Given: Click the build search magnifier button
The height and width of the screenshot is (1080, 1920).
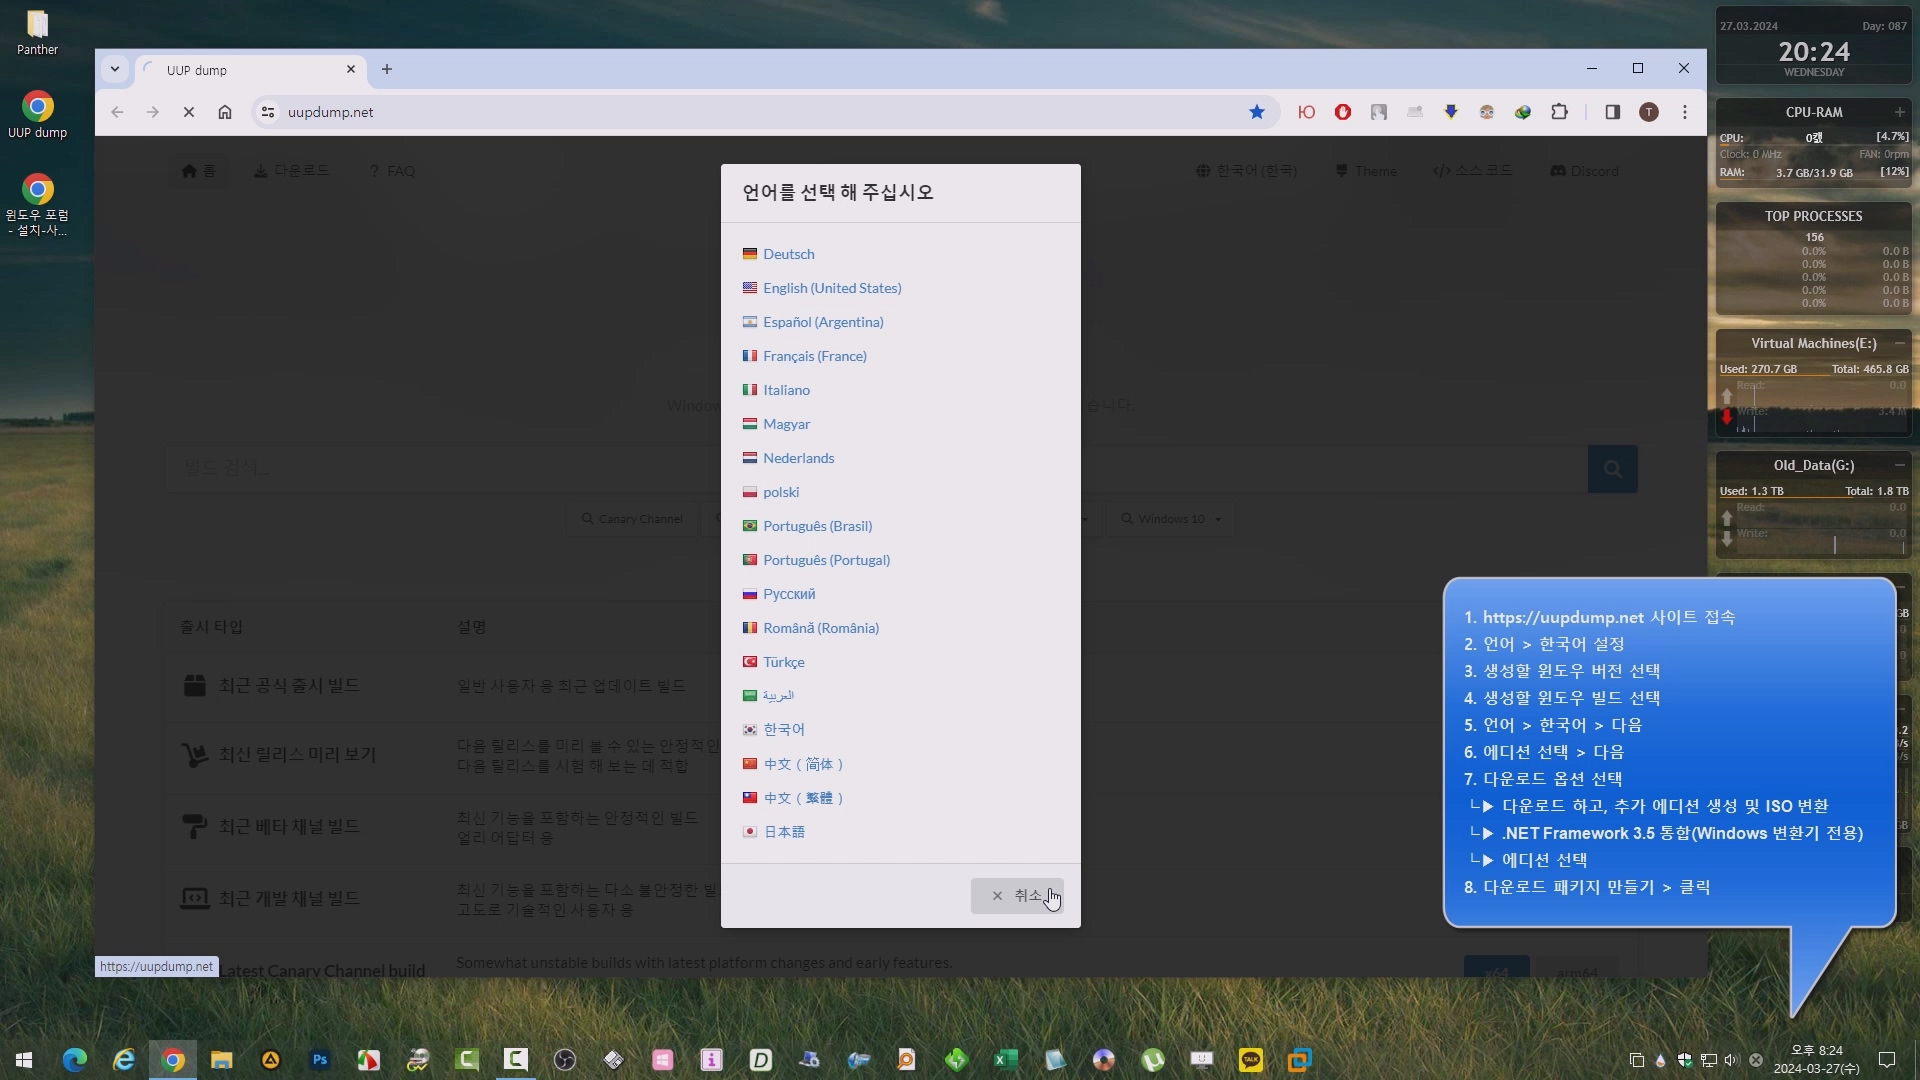Looking at the screenshot, I should point(1612,469).
